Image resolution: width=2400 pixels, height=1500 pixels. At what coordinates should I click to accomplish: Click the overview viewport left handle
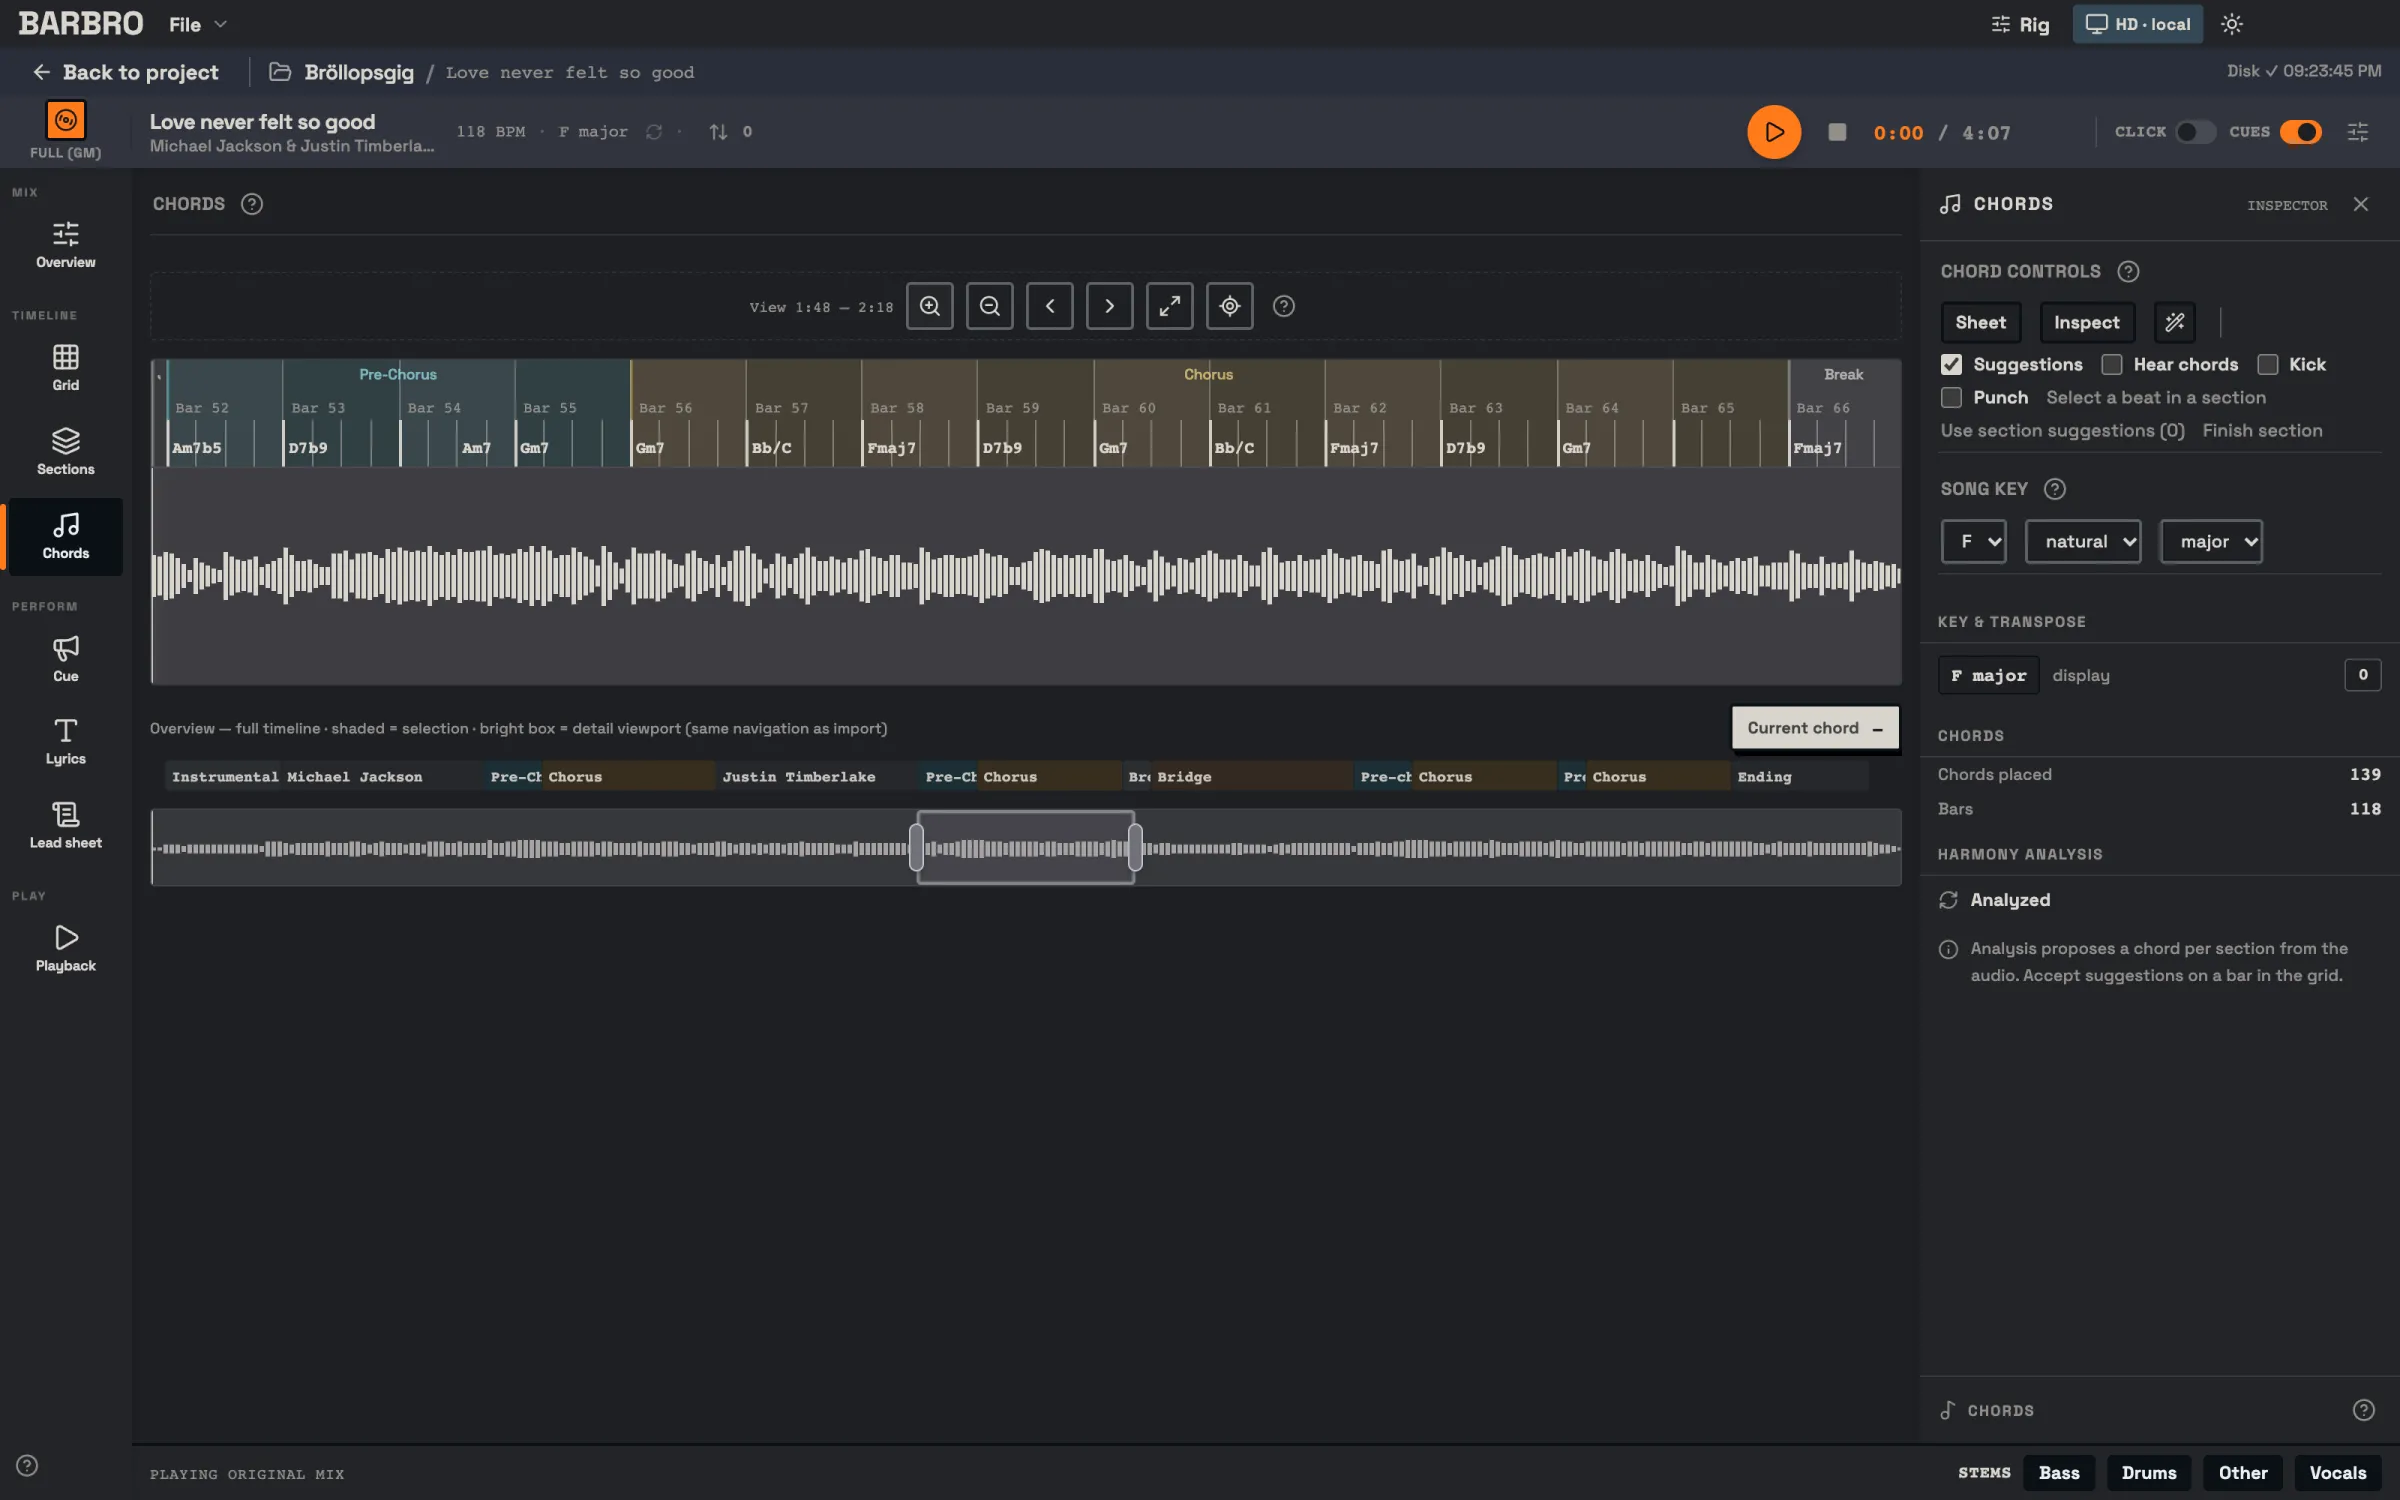point(916,848)
